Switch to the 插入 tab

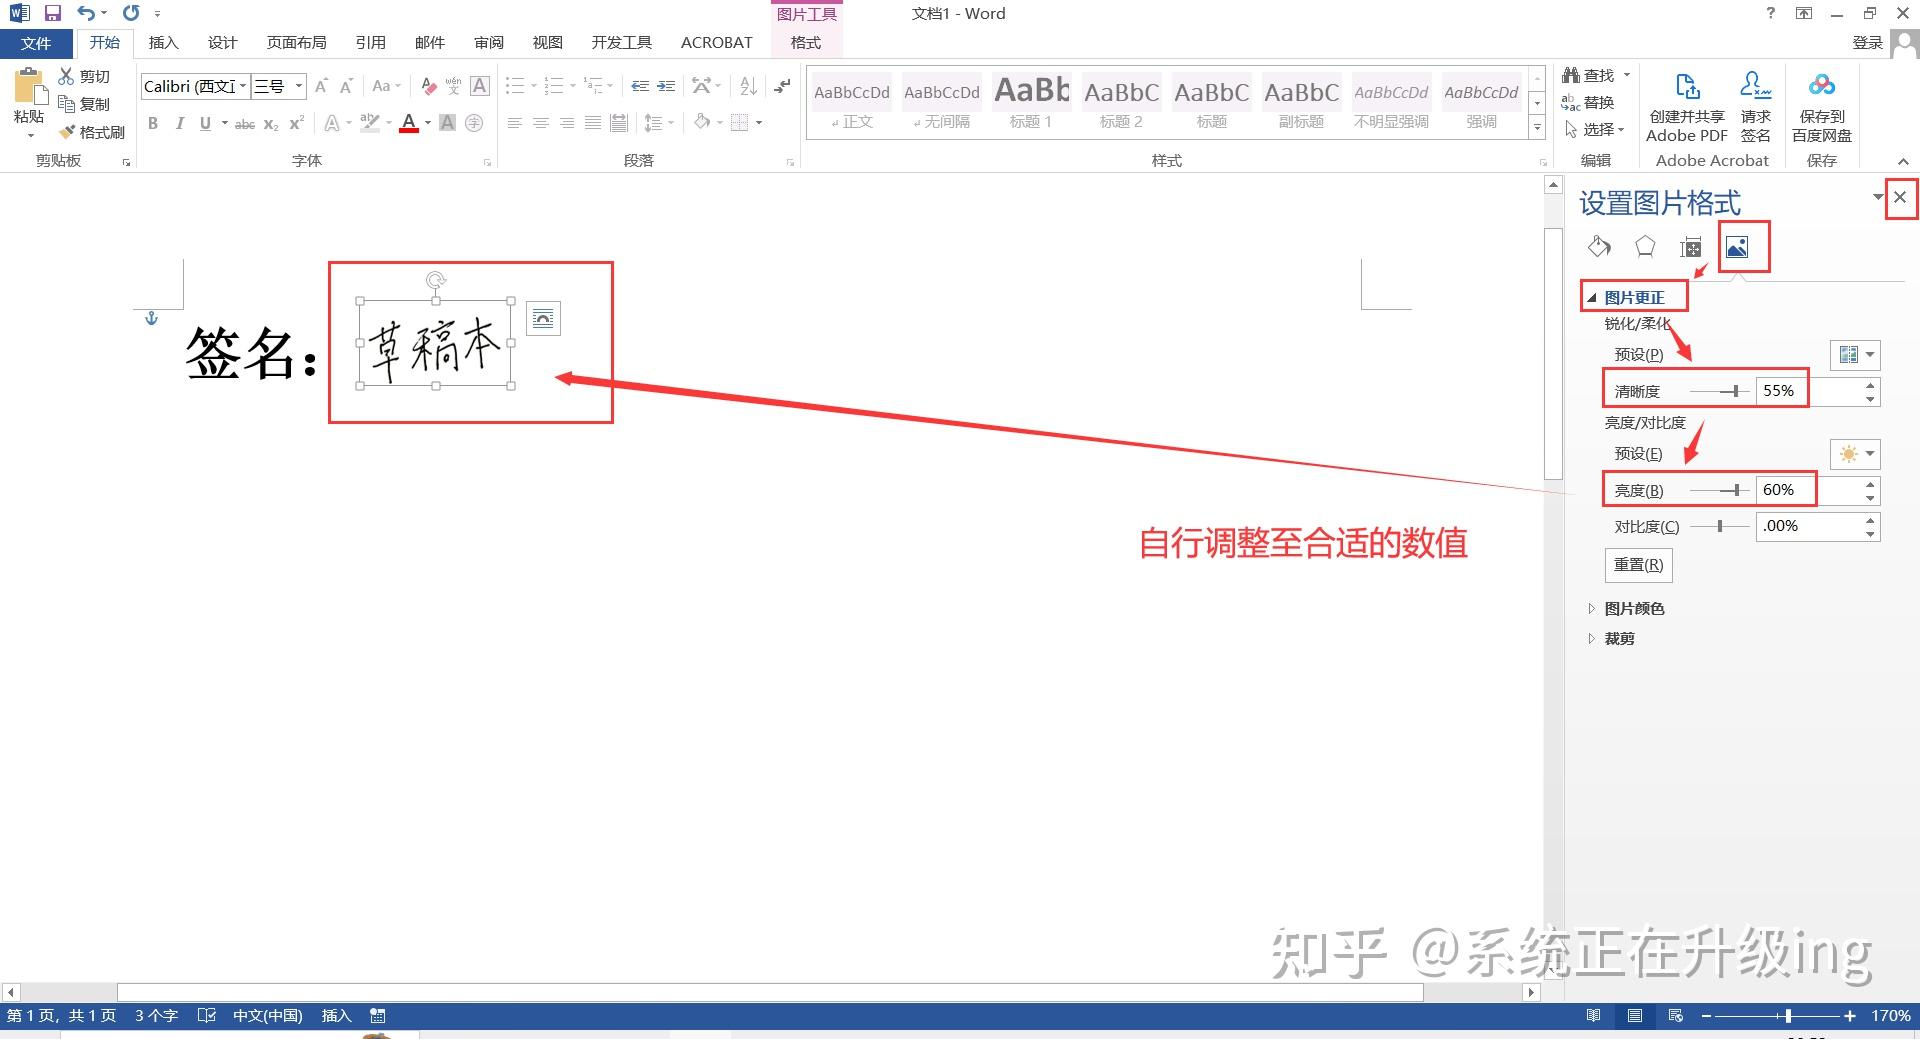point(163,43)
